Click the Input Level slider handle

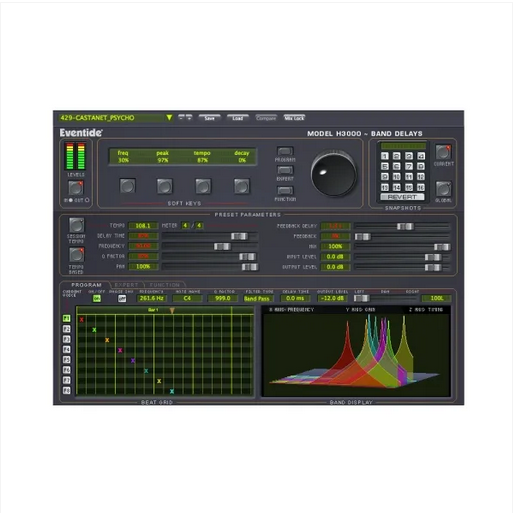433,257
